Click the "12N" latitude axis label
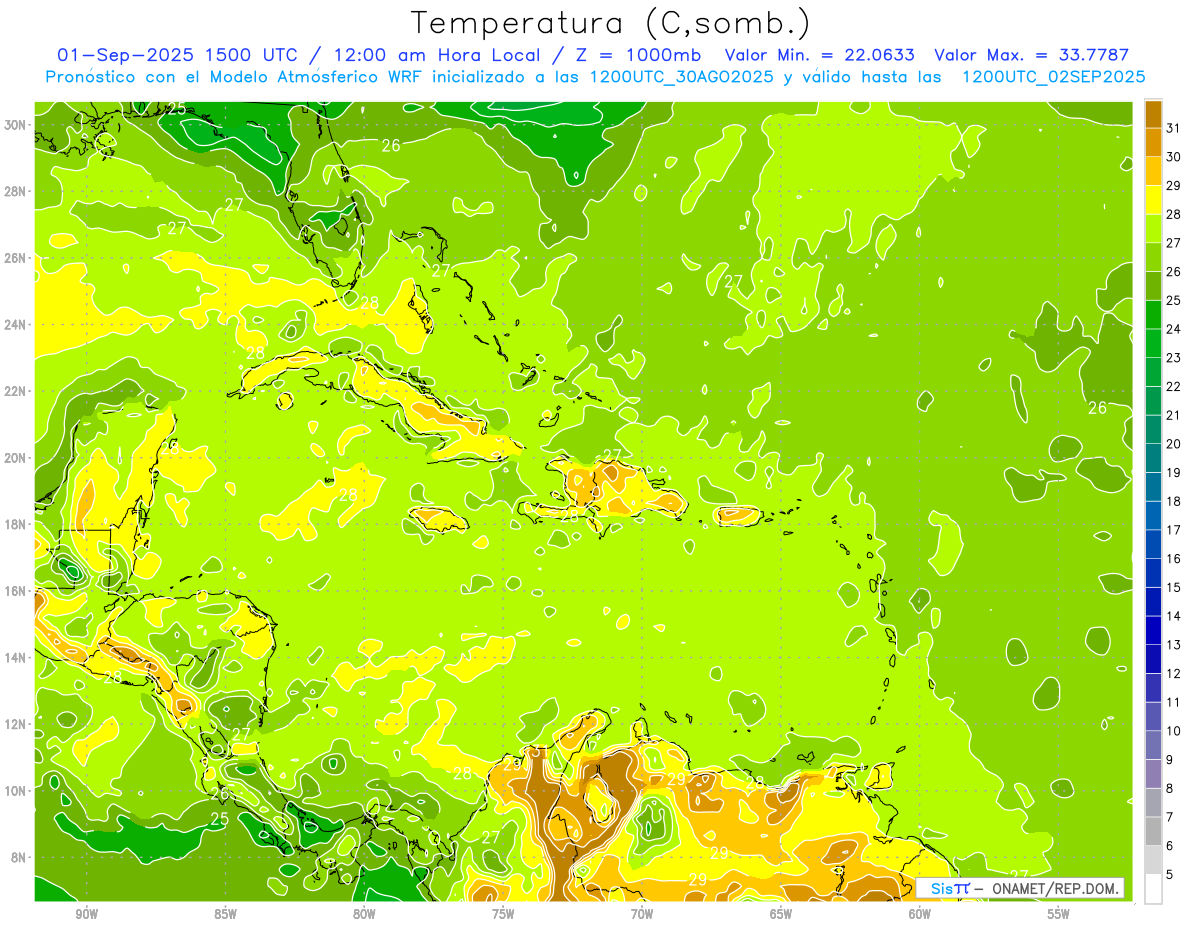Image resolution: width=1200 pixels, height=927 pixels. (16, 723)
